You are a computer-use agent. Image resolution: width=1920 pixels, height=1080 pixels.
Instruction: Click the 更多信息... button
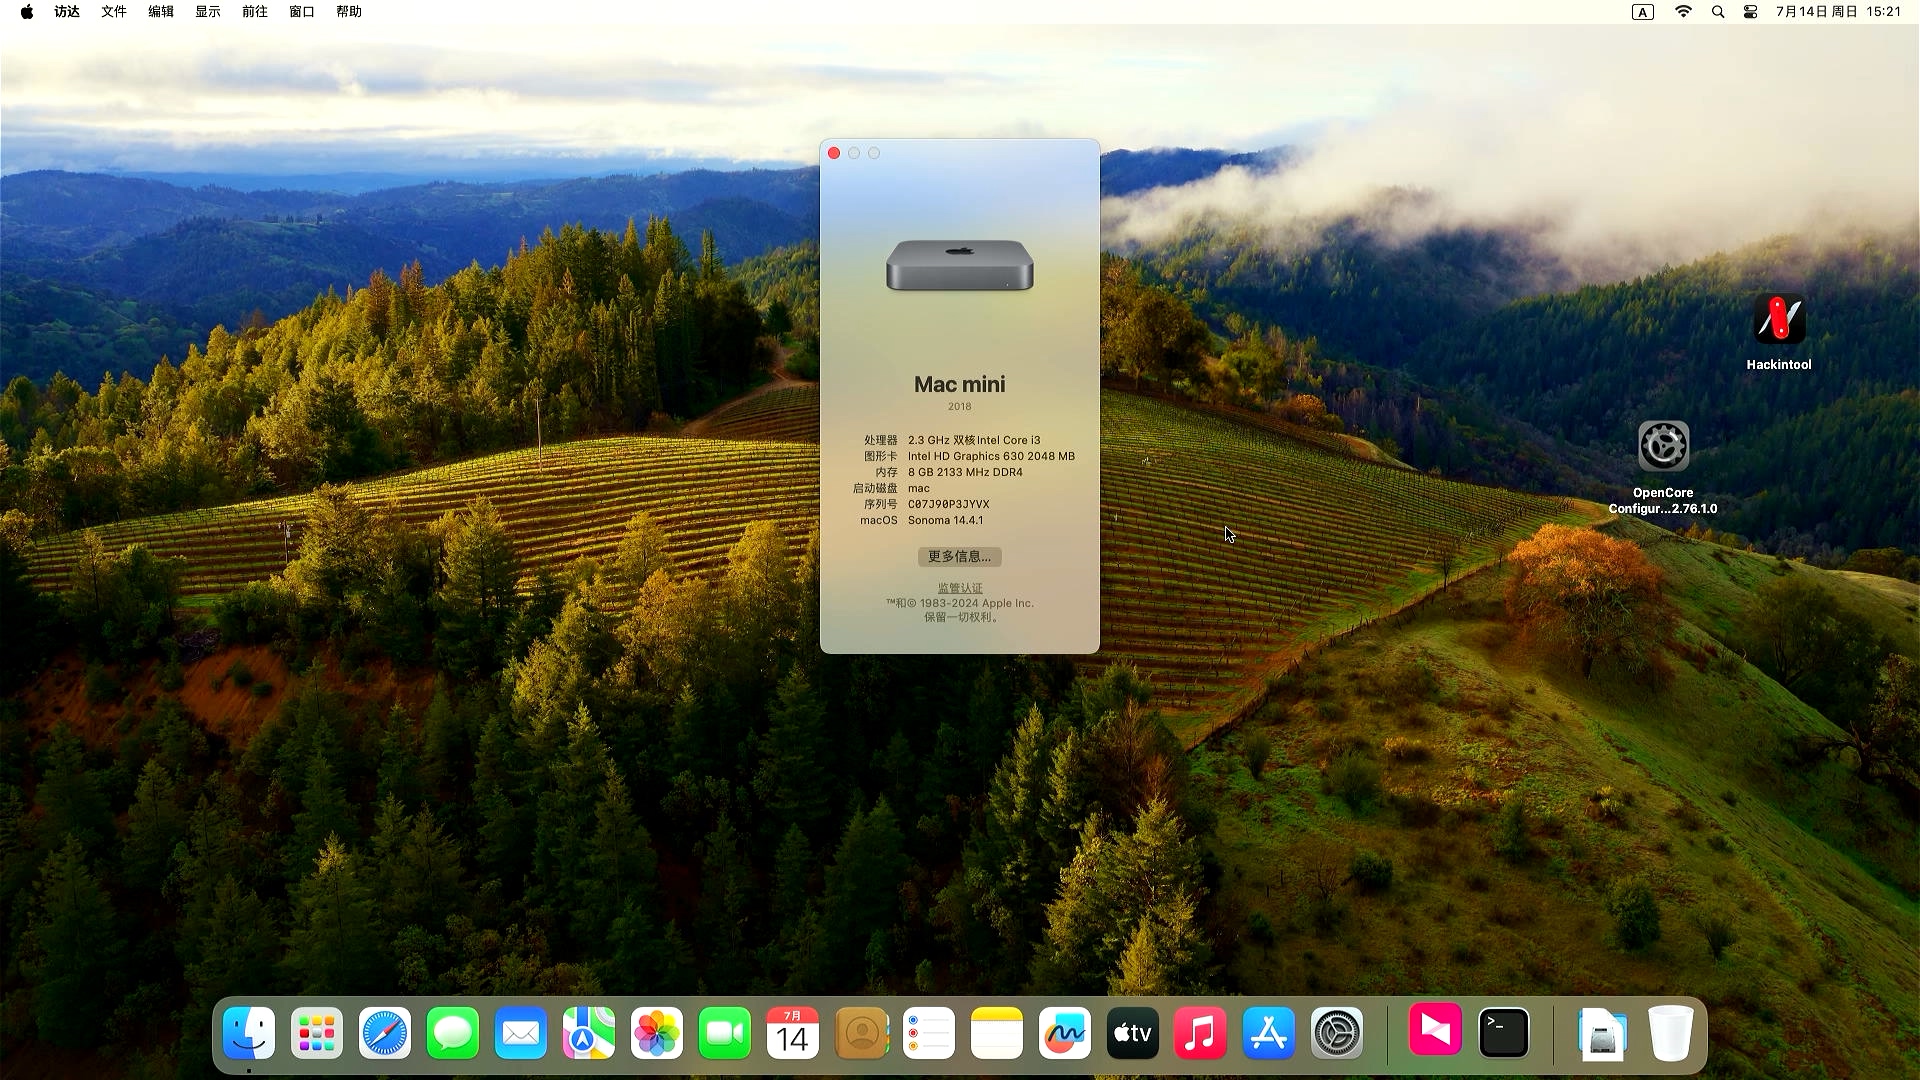pos(960,557)
